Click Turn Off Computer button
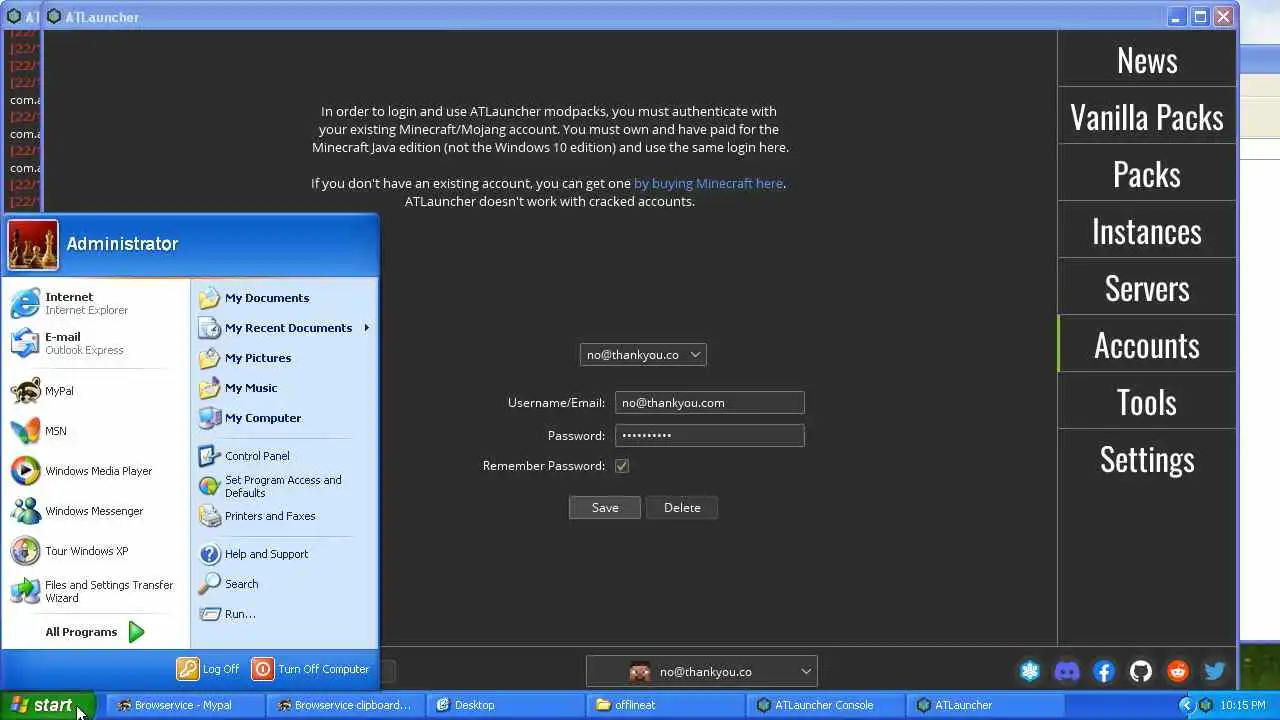Screen dimensions: 1280x720 (311, 669)
